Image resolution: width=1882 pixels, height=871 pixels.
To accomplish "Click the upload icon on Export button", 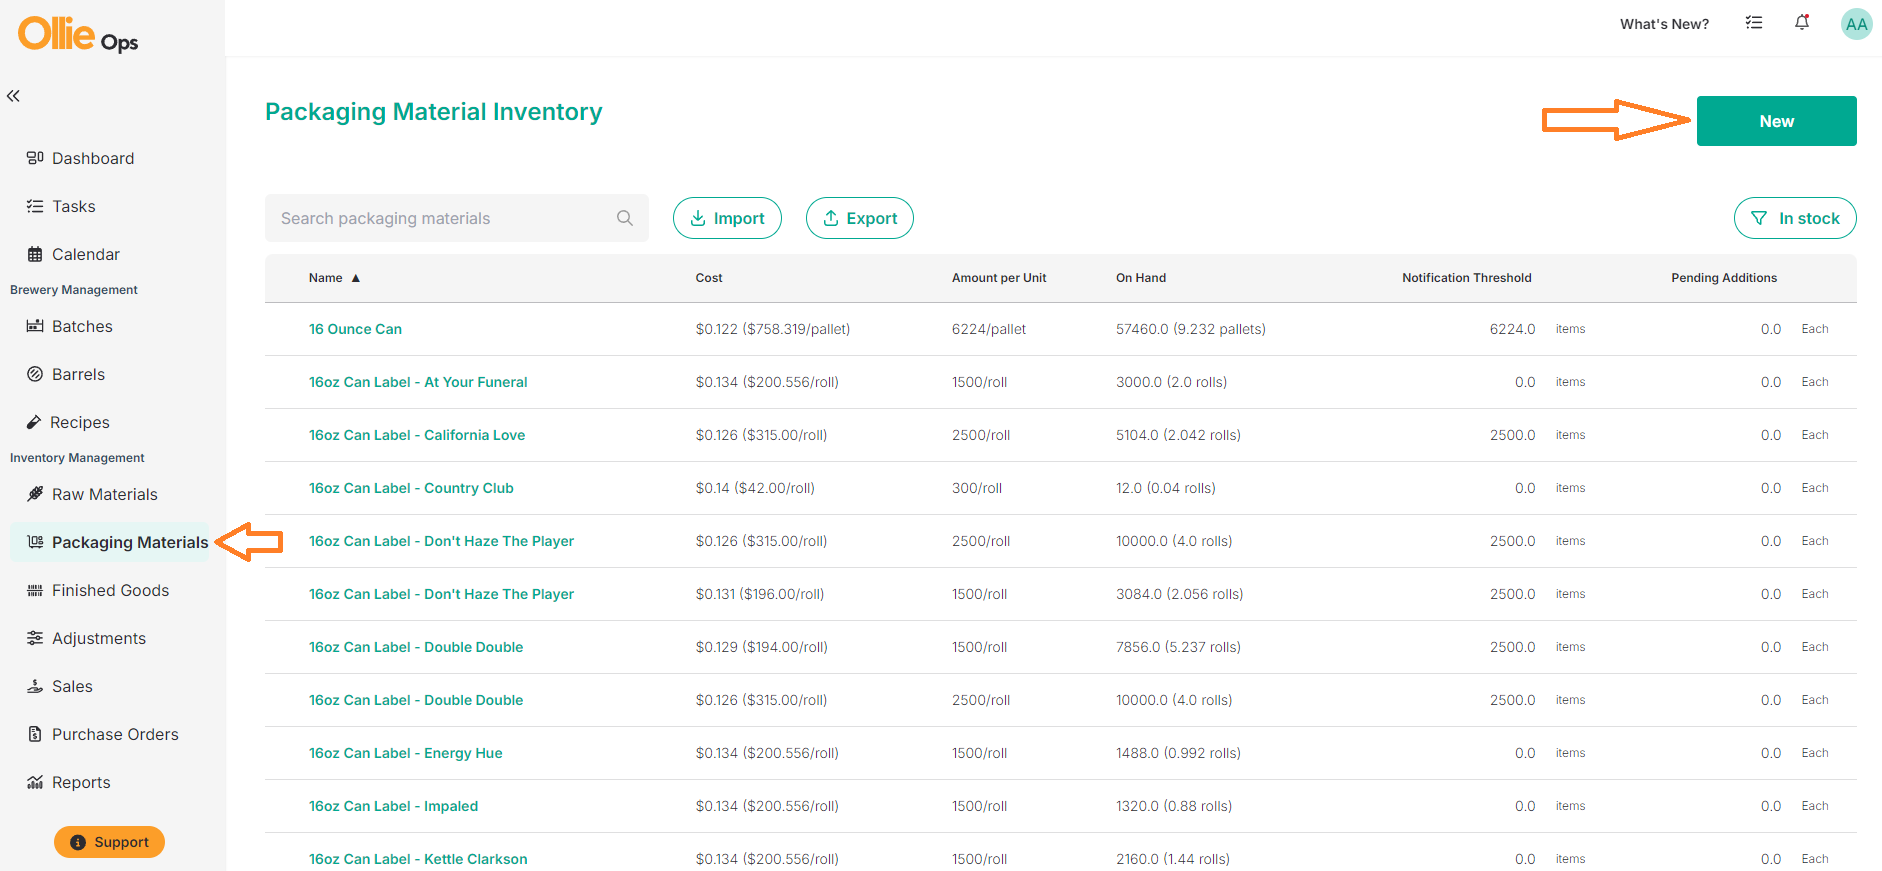I will coord(831,218).
